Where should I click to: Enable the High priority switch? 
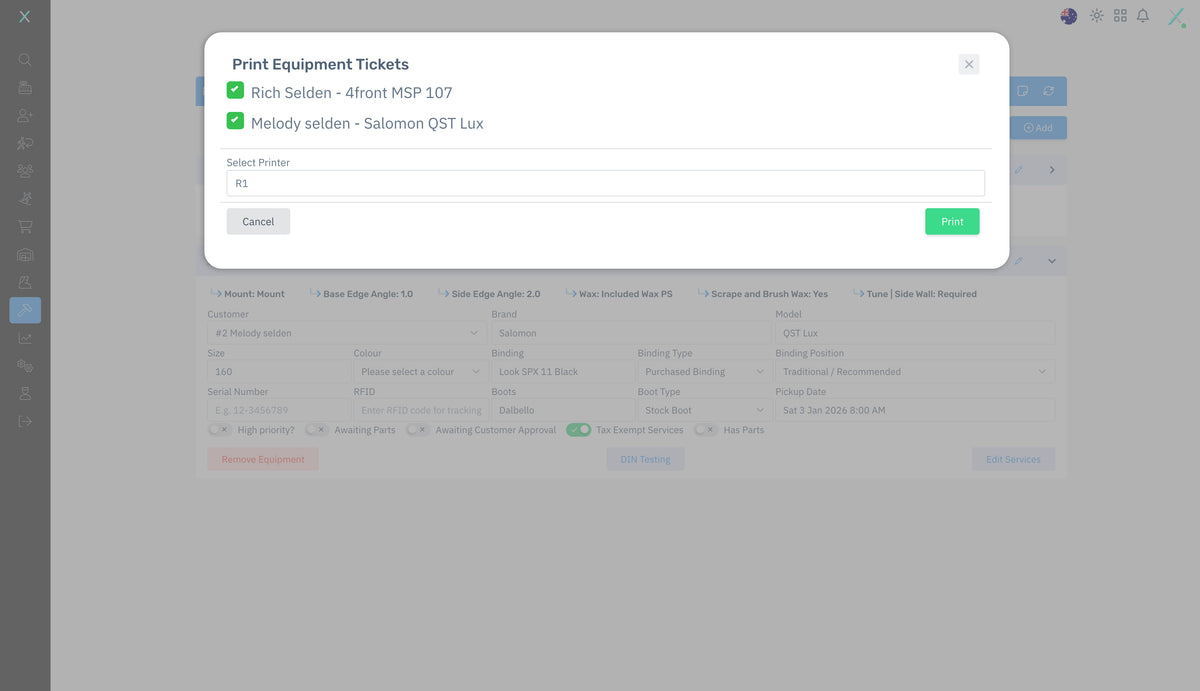coord(219,430)
